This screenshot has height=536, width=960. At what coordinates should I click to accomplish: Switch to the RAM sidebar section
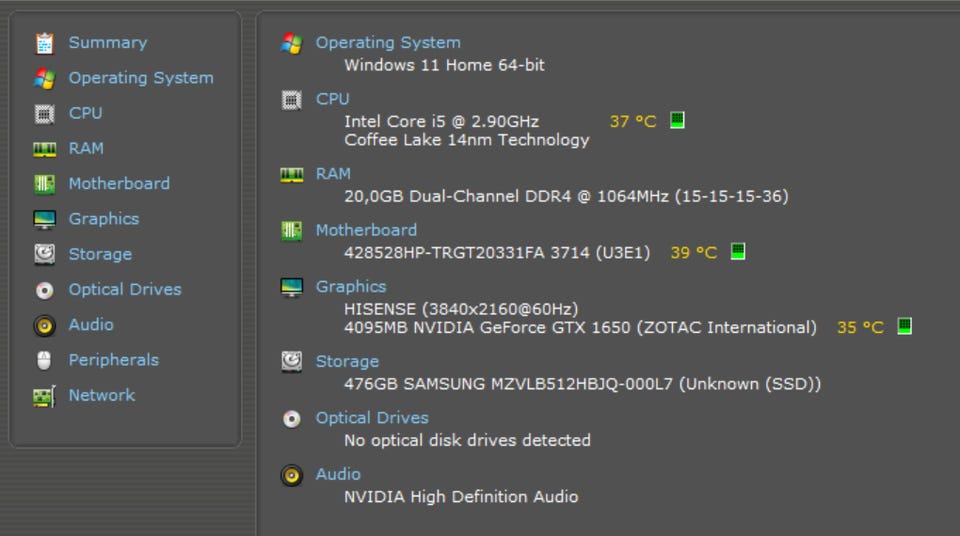86,148
